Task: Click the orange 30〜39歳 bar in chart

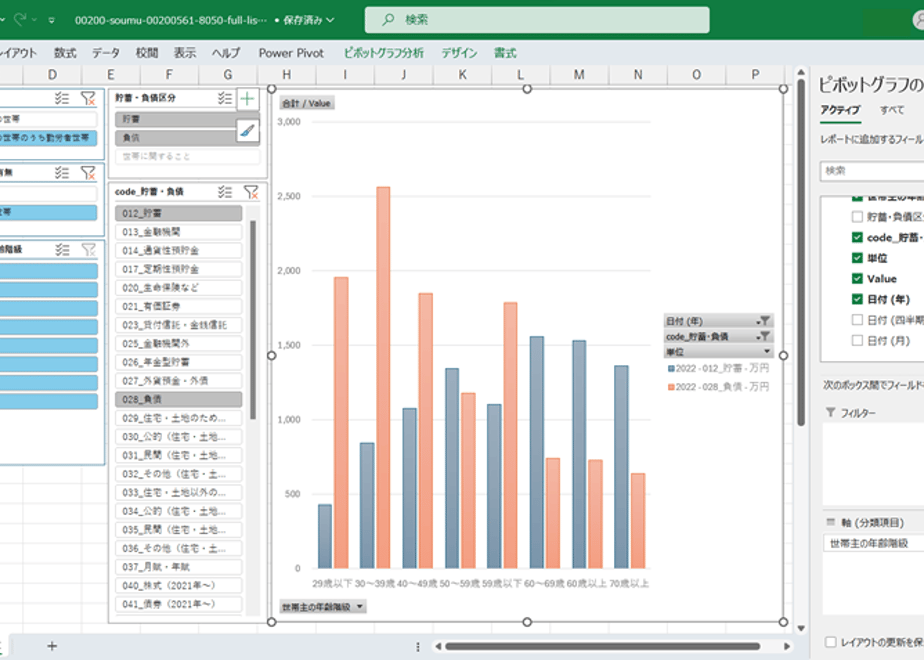Action: (383, 378)
